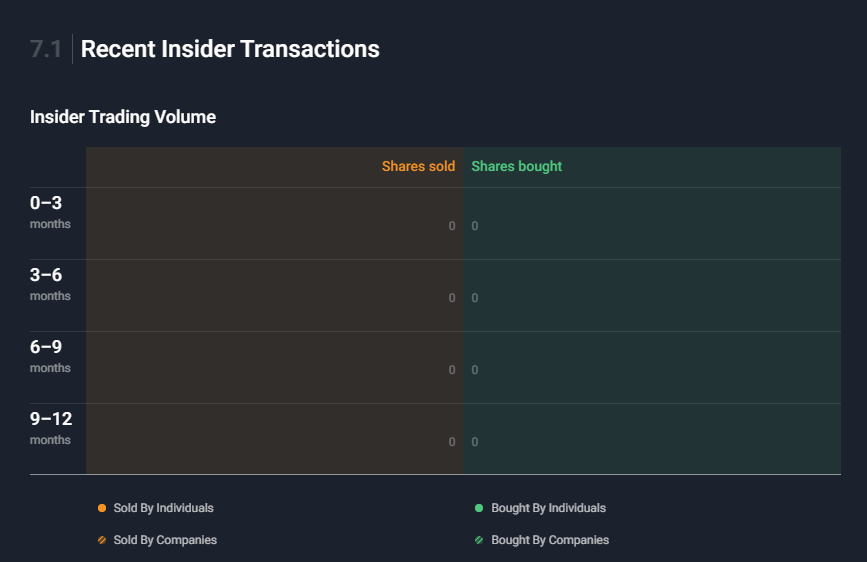The height and width of the screenshot is (562, 867).
Task: Select the 6–9 months row label
Action: click(50, 356)
